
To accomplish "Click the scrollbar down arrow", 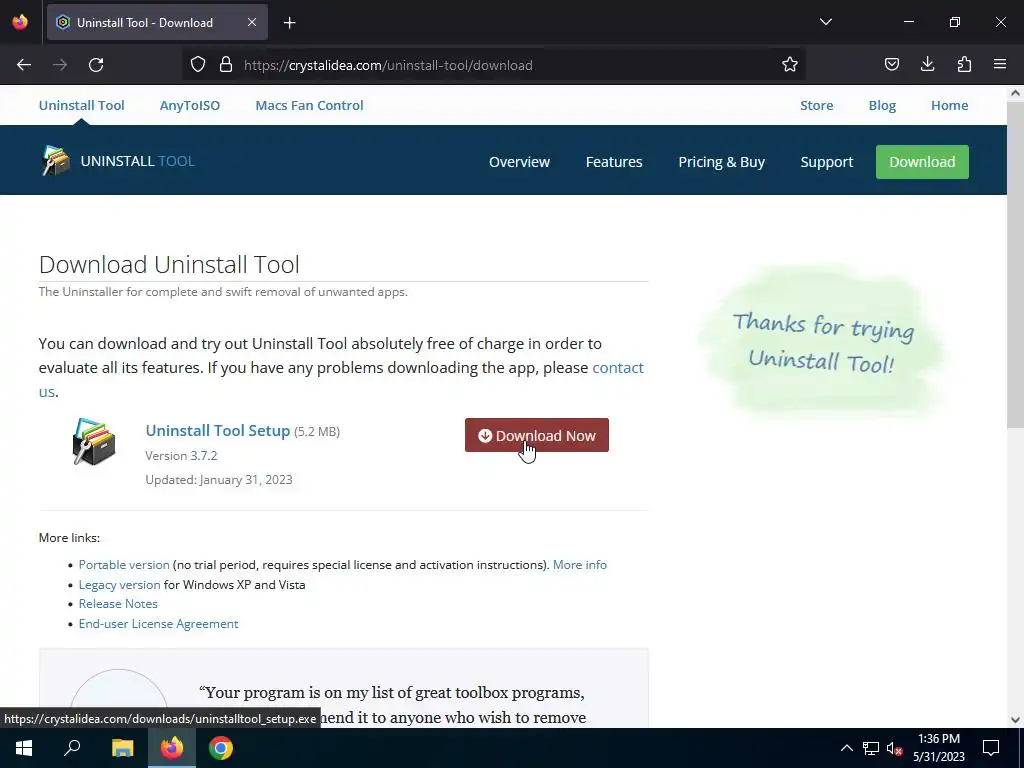I will tap(1016, 720).
